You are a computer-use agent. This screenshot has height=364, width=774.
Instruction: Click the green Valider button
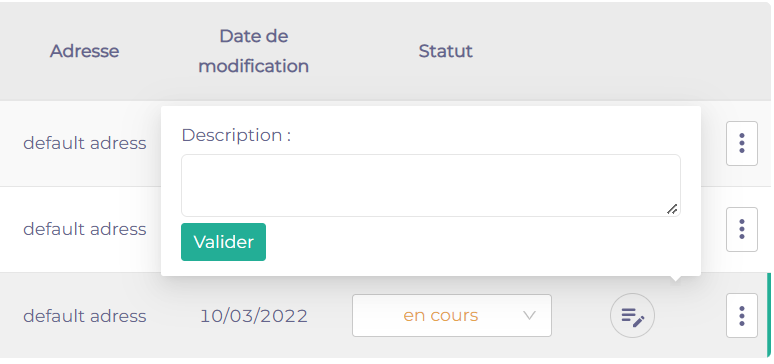pyautogui.click(x=223, y=242)
